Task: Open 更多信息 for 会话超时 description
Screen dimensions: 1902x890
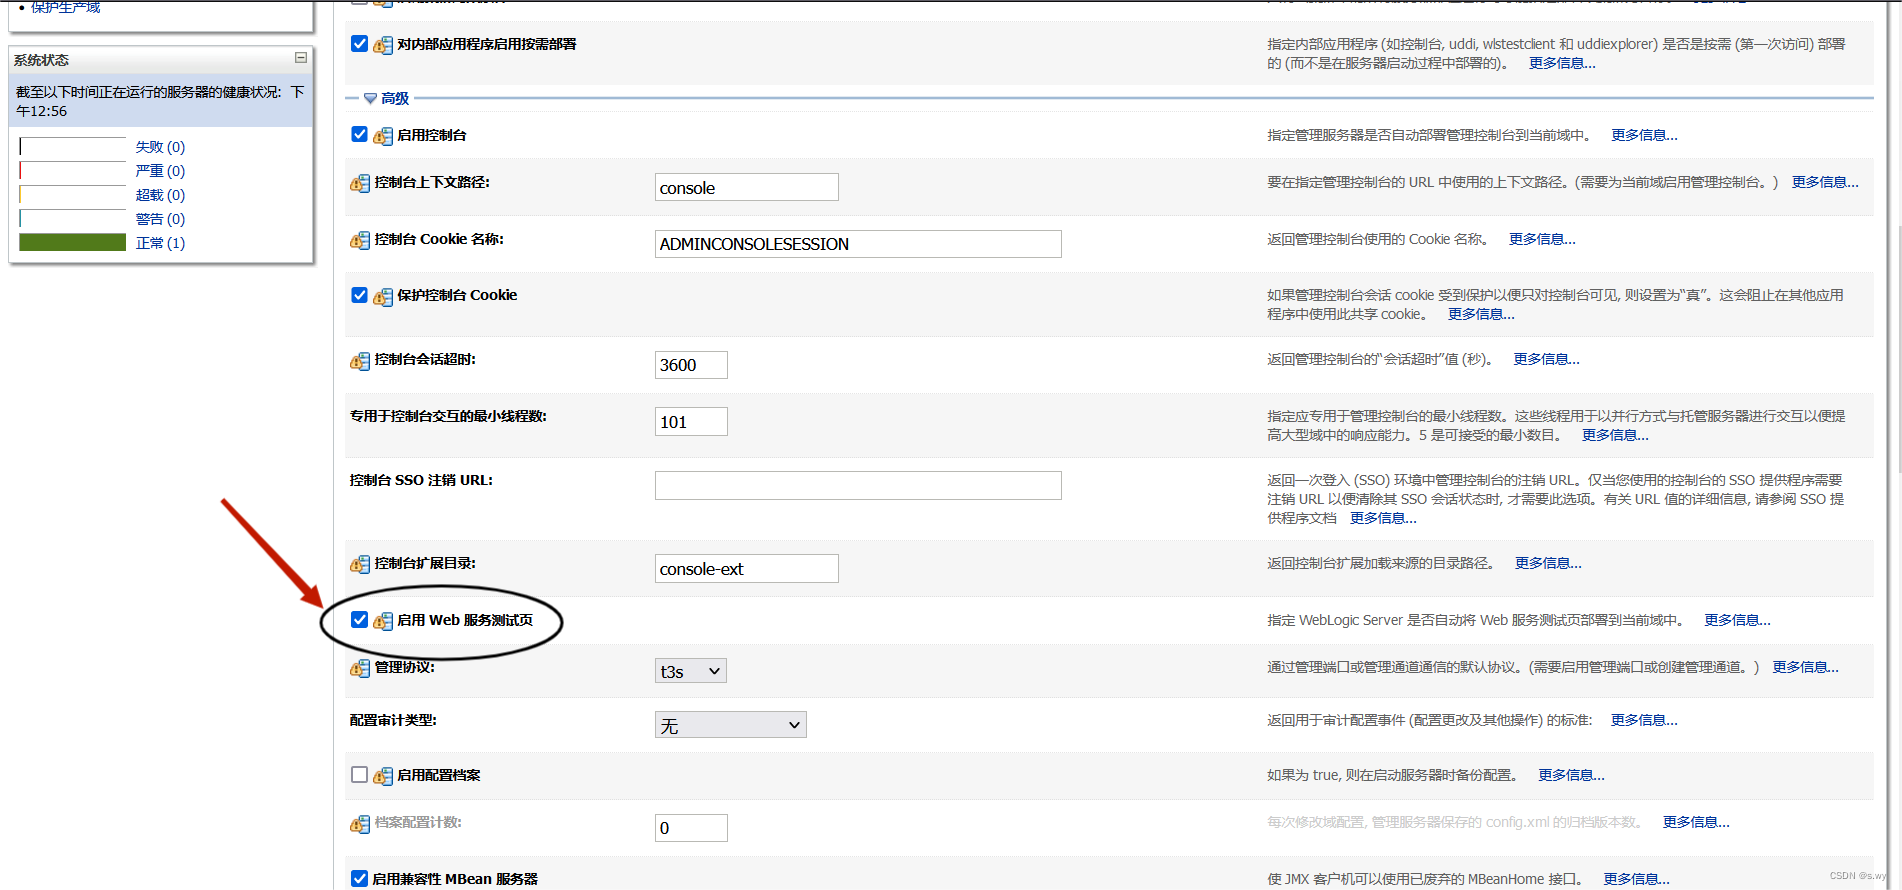Action: (1546, 359)
